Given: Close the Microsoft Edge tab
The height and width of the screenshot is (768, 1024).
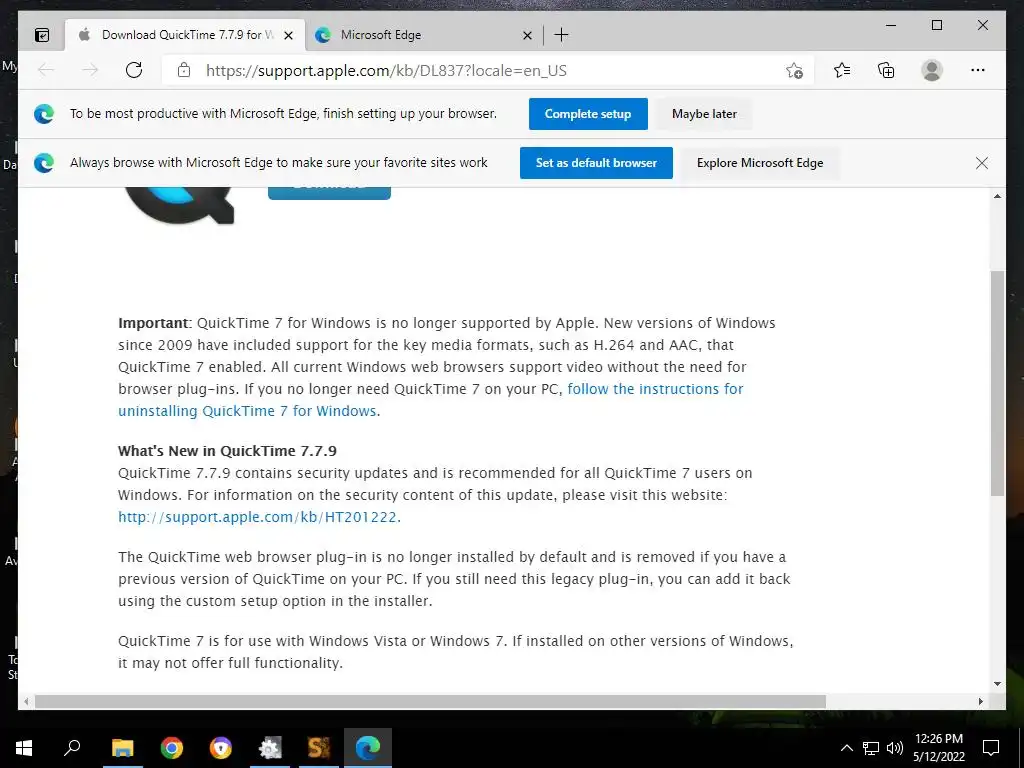Looking at the screenshot, I should 528,35.
